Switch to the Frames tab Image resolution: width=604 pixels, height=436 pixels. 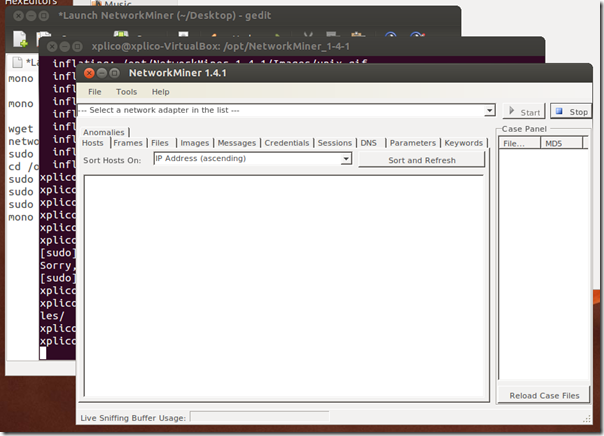[x=128, y=143]
